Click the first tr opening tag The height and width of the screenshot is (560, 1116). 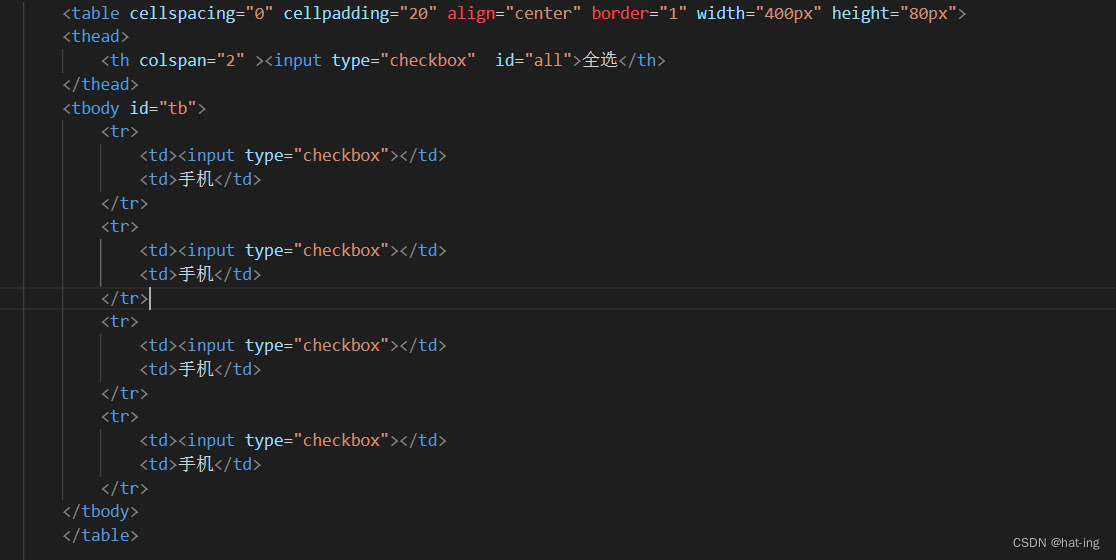(x=120, y=132)
